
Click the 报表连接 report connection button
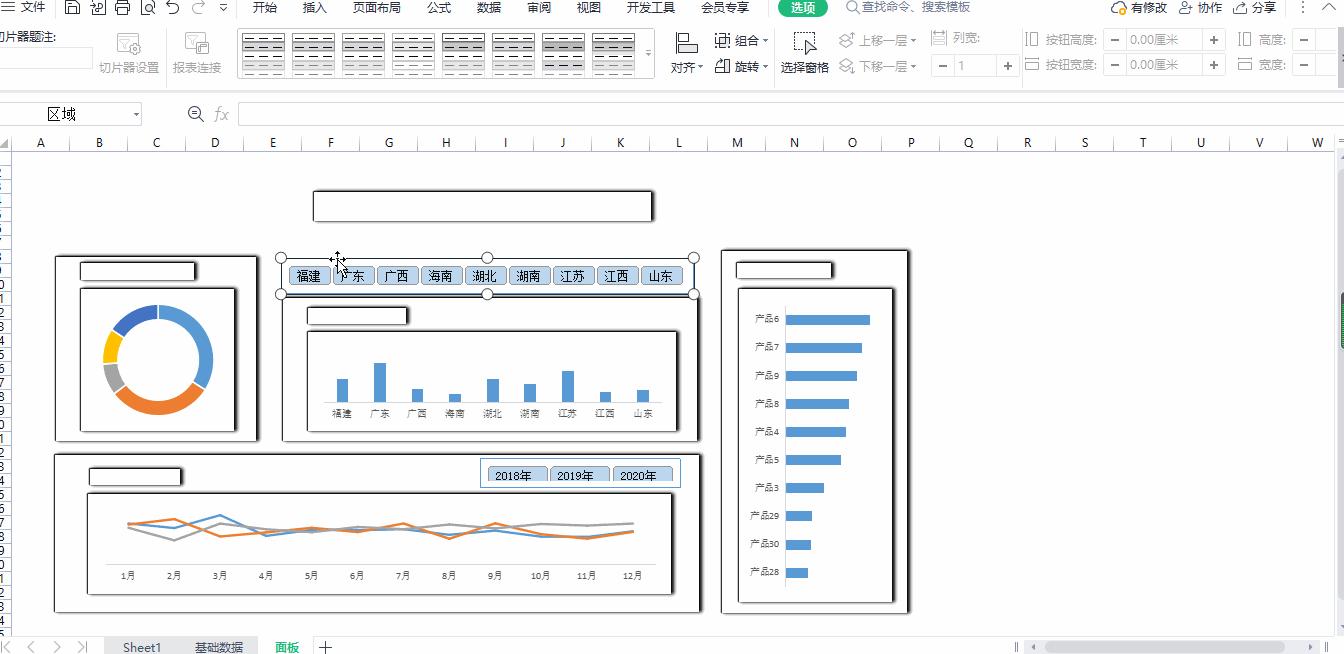coord(197,54)
